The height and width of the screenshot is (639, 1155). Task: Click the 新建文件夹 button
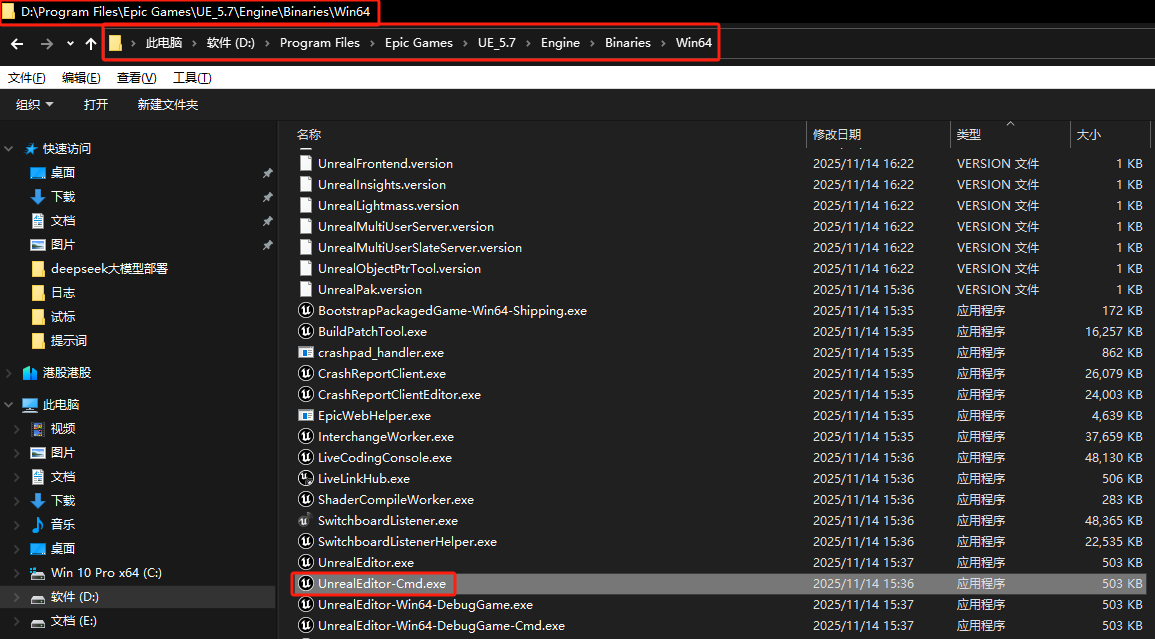point(168,105)
